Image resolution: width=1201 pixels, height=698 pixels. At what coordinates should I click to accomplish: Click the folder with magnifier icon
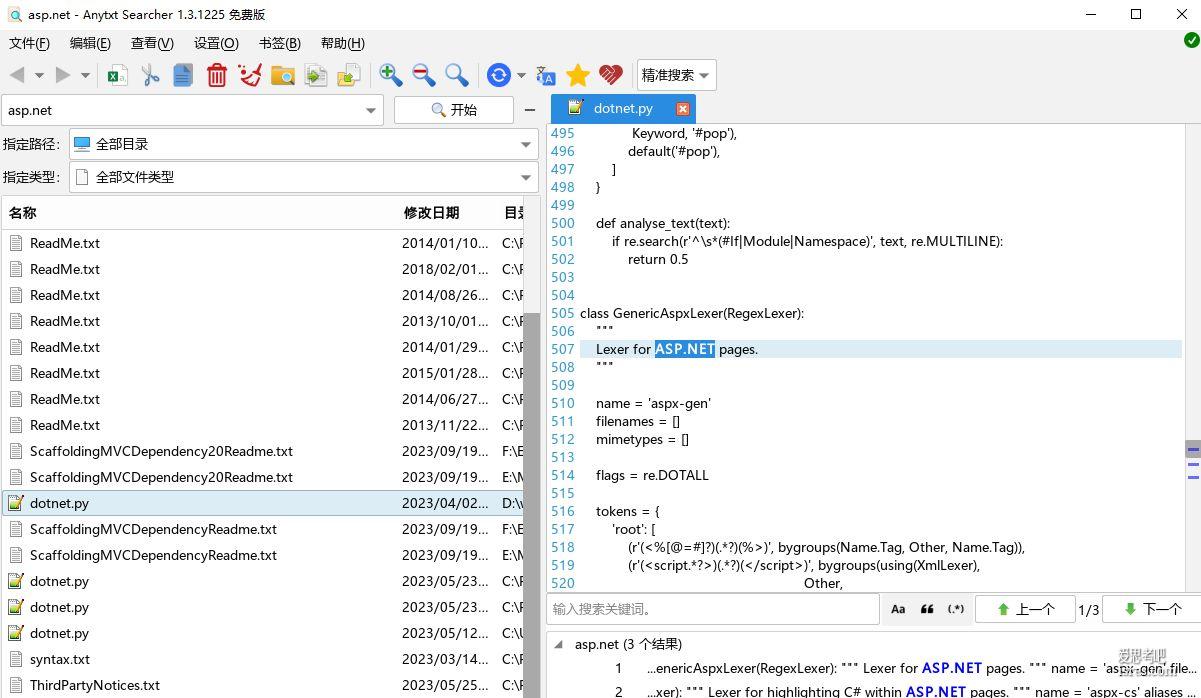[x=283, y=75]
